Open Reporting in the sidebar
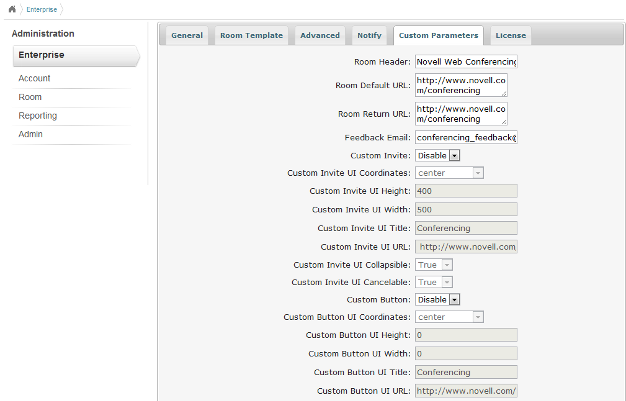626x401 pixels. coord(37,116)
